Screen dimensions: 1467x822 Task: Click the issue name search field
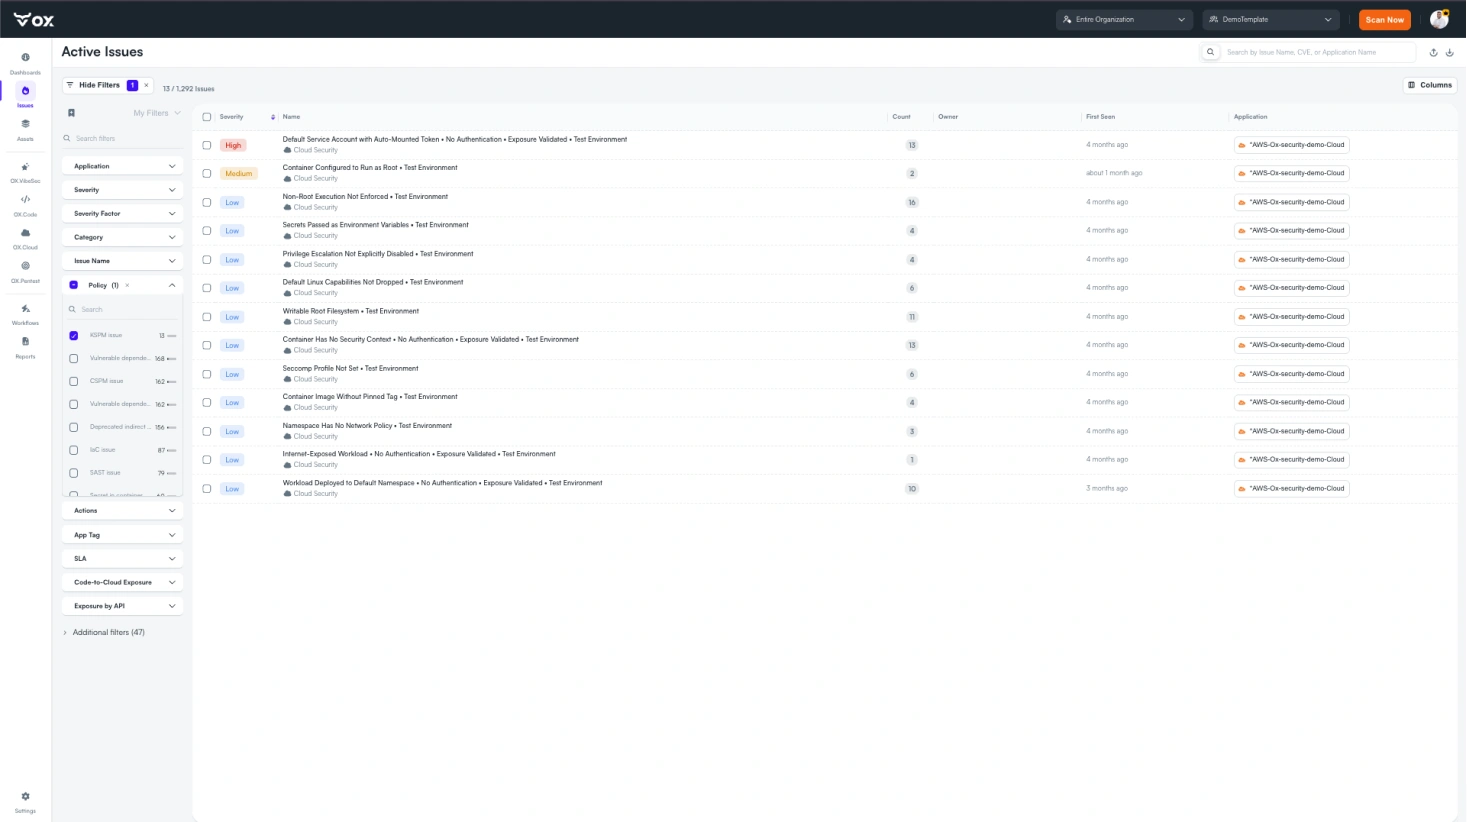click(1317, 52)
